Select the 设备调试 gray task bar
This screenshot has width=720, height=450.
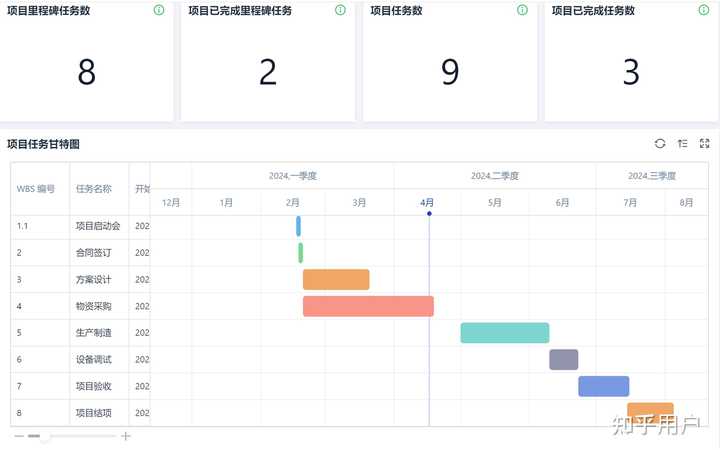click(563, 359)
